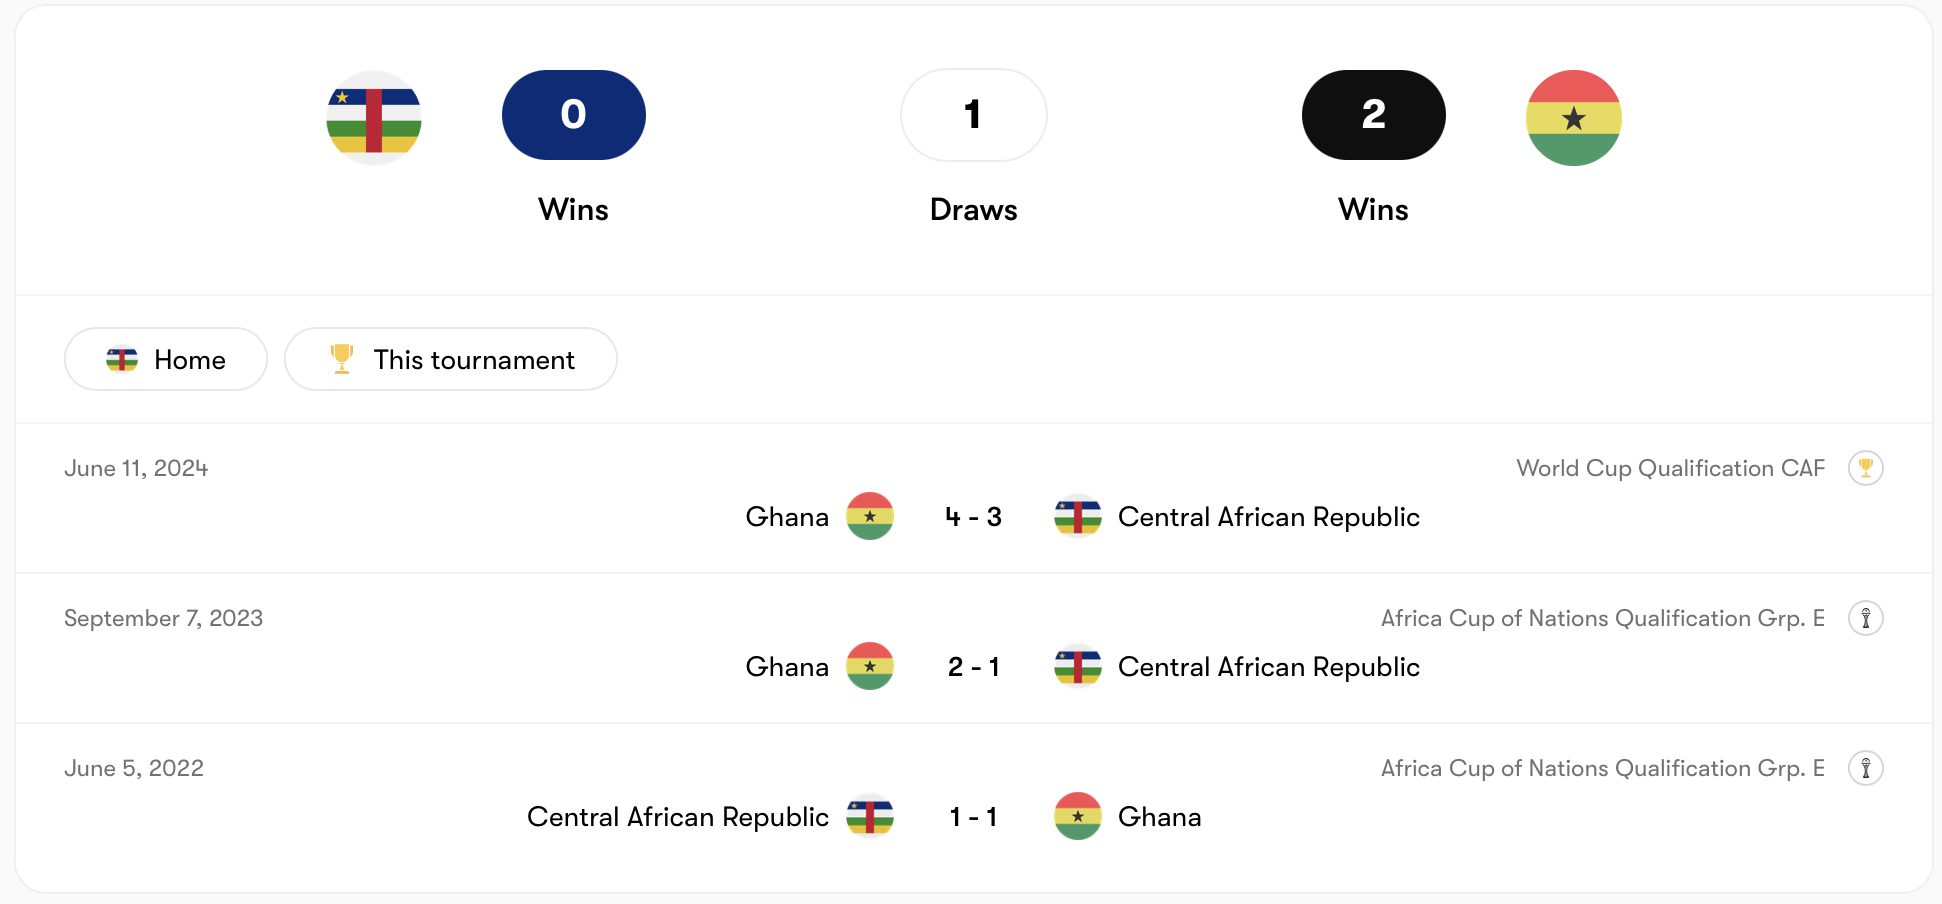The width and height of the screenshot is (1942, 904).
Task: Click the World Cup Qualification trophy icon
Action: tap(1865, 468)
